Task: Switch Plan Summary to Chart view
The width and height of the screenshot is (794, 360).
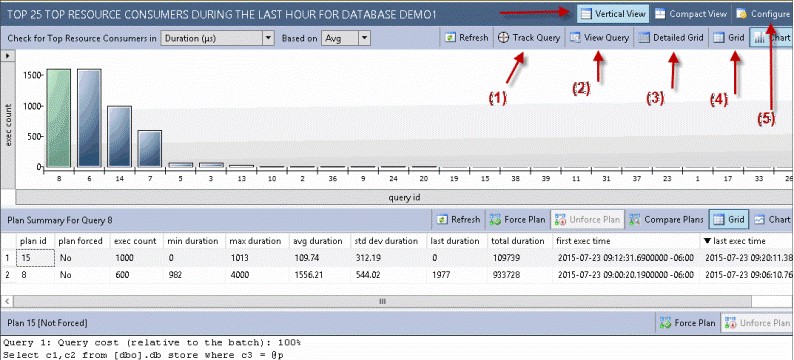Action: pos(772,219)
